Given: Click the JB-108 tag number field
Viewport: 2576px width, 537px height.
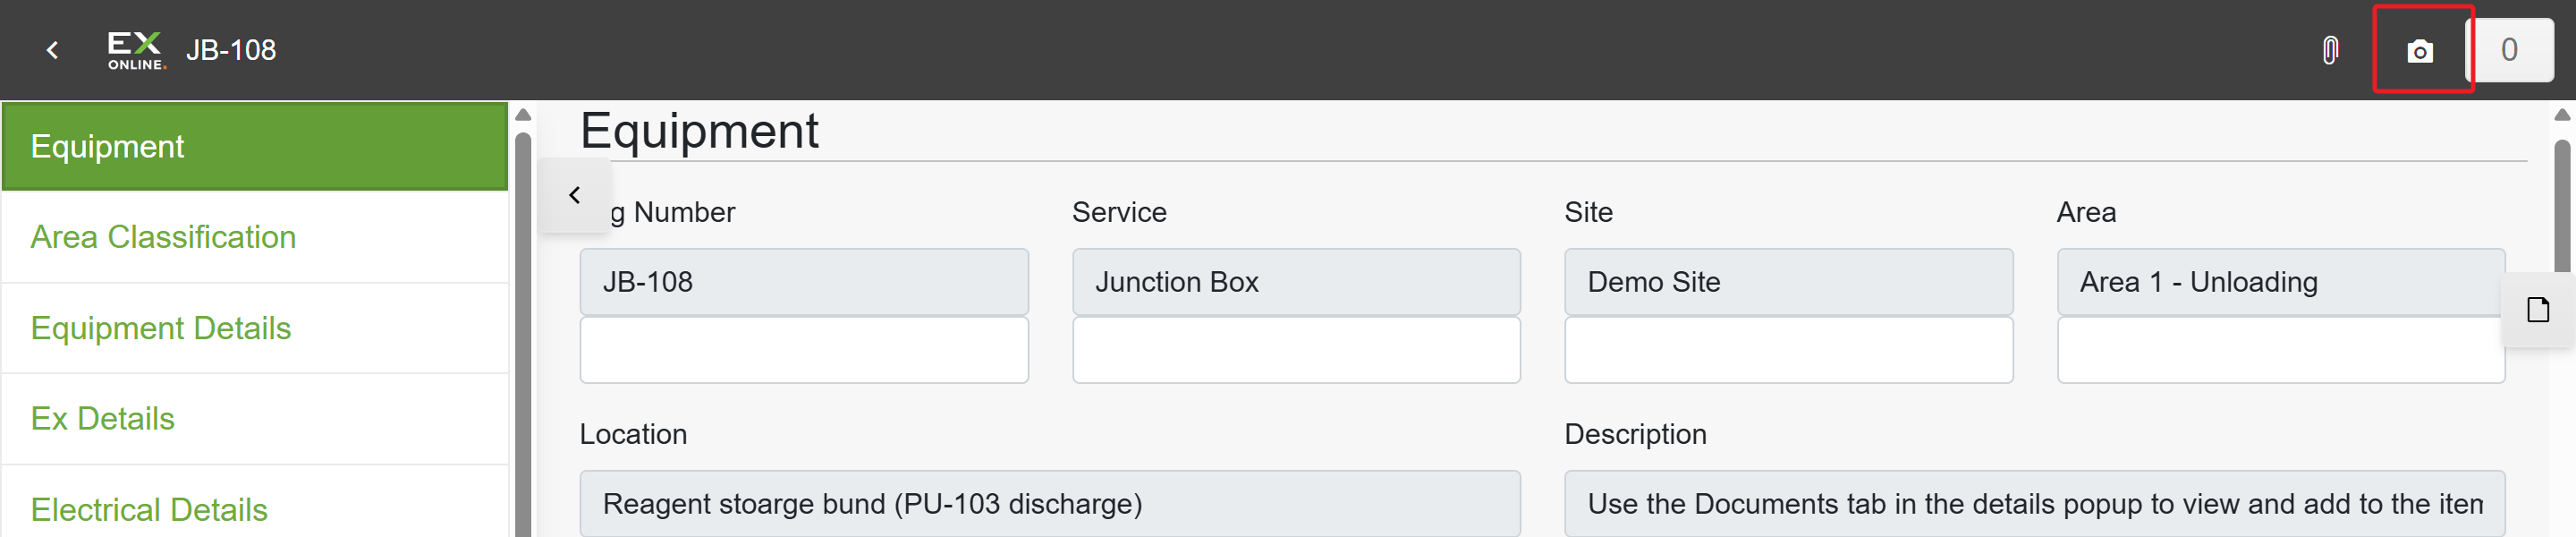Looking at the screenshot, I should click(x=804, y=282).
